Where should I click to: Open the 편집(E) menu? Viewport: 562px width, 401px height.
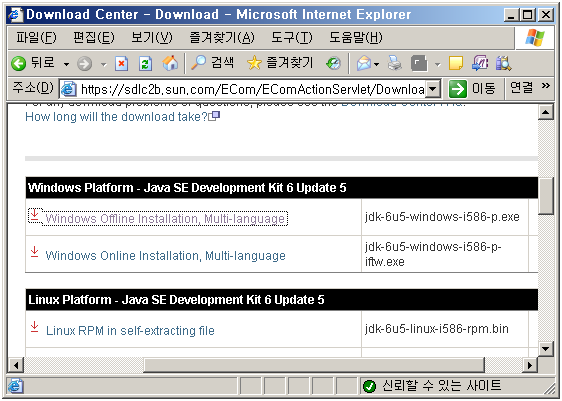pyautogui.click(x=94, y=37)
